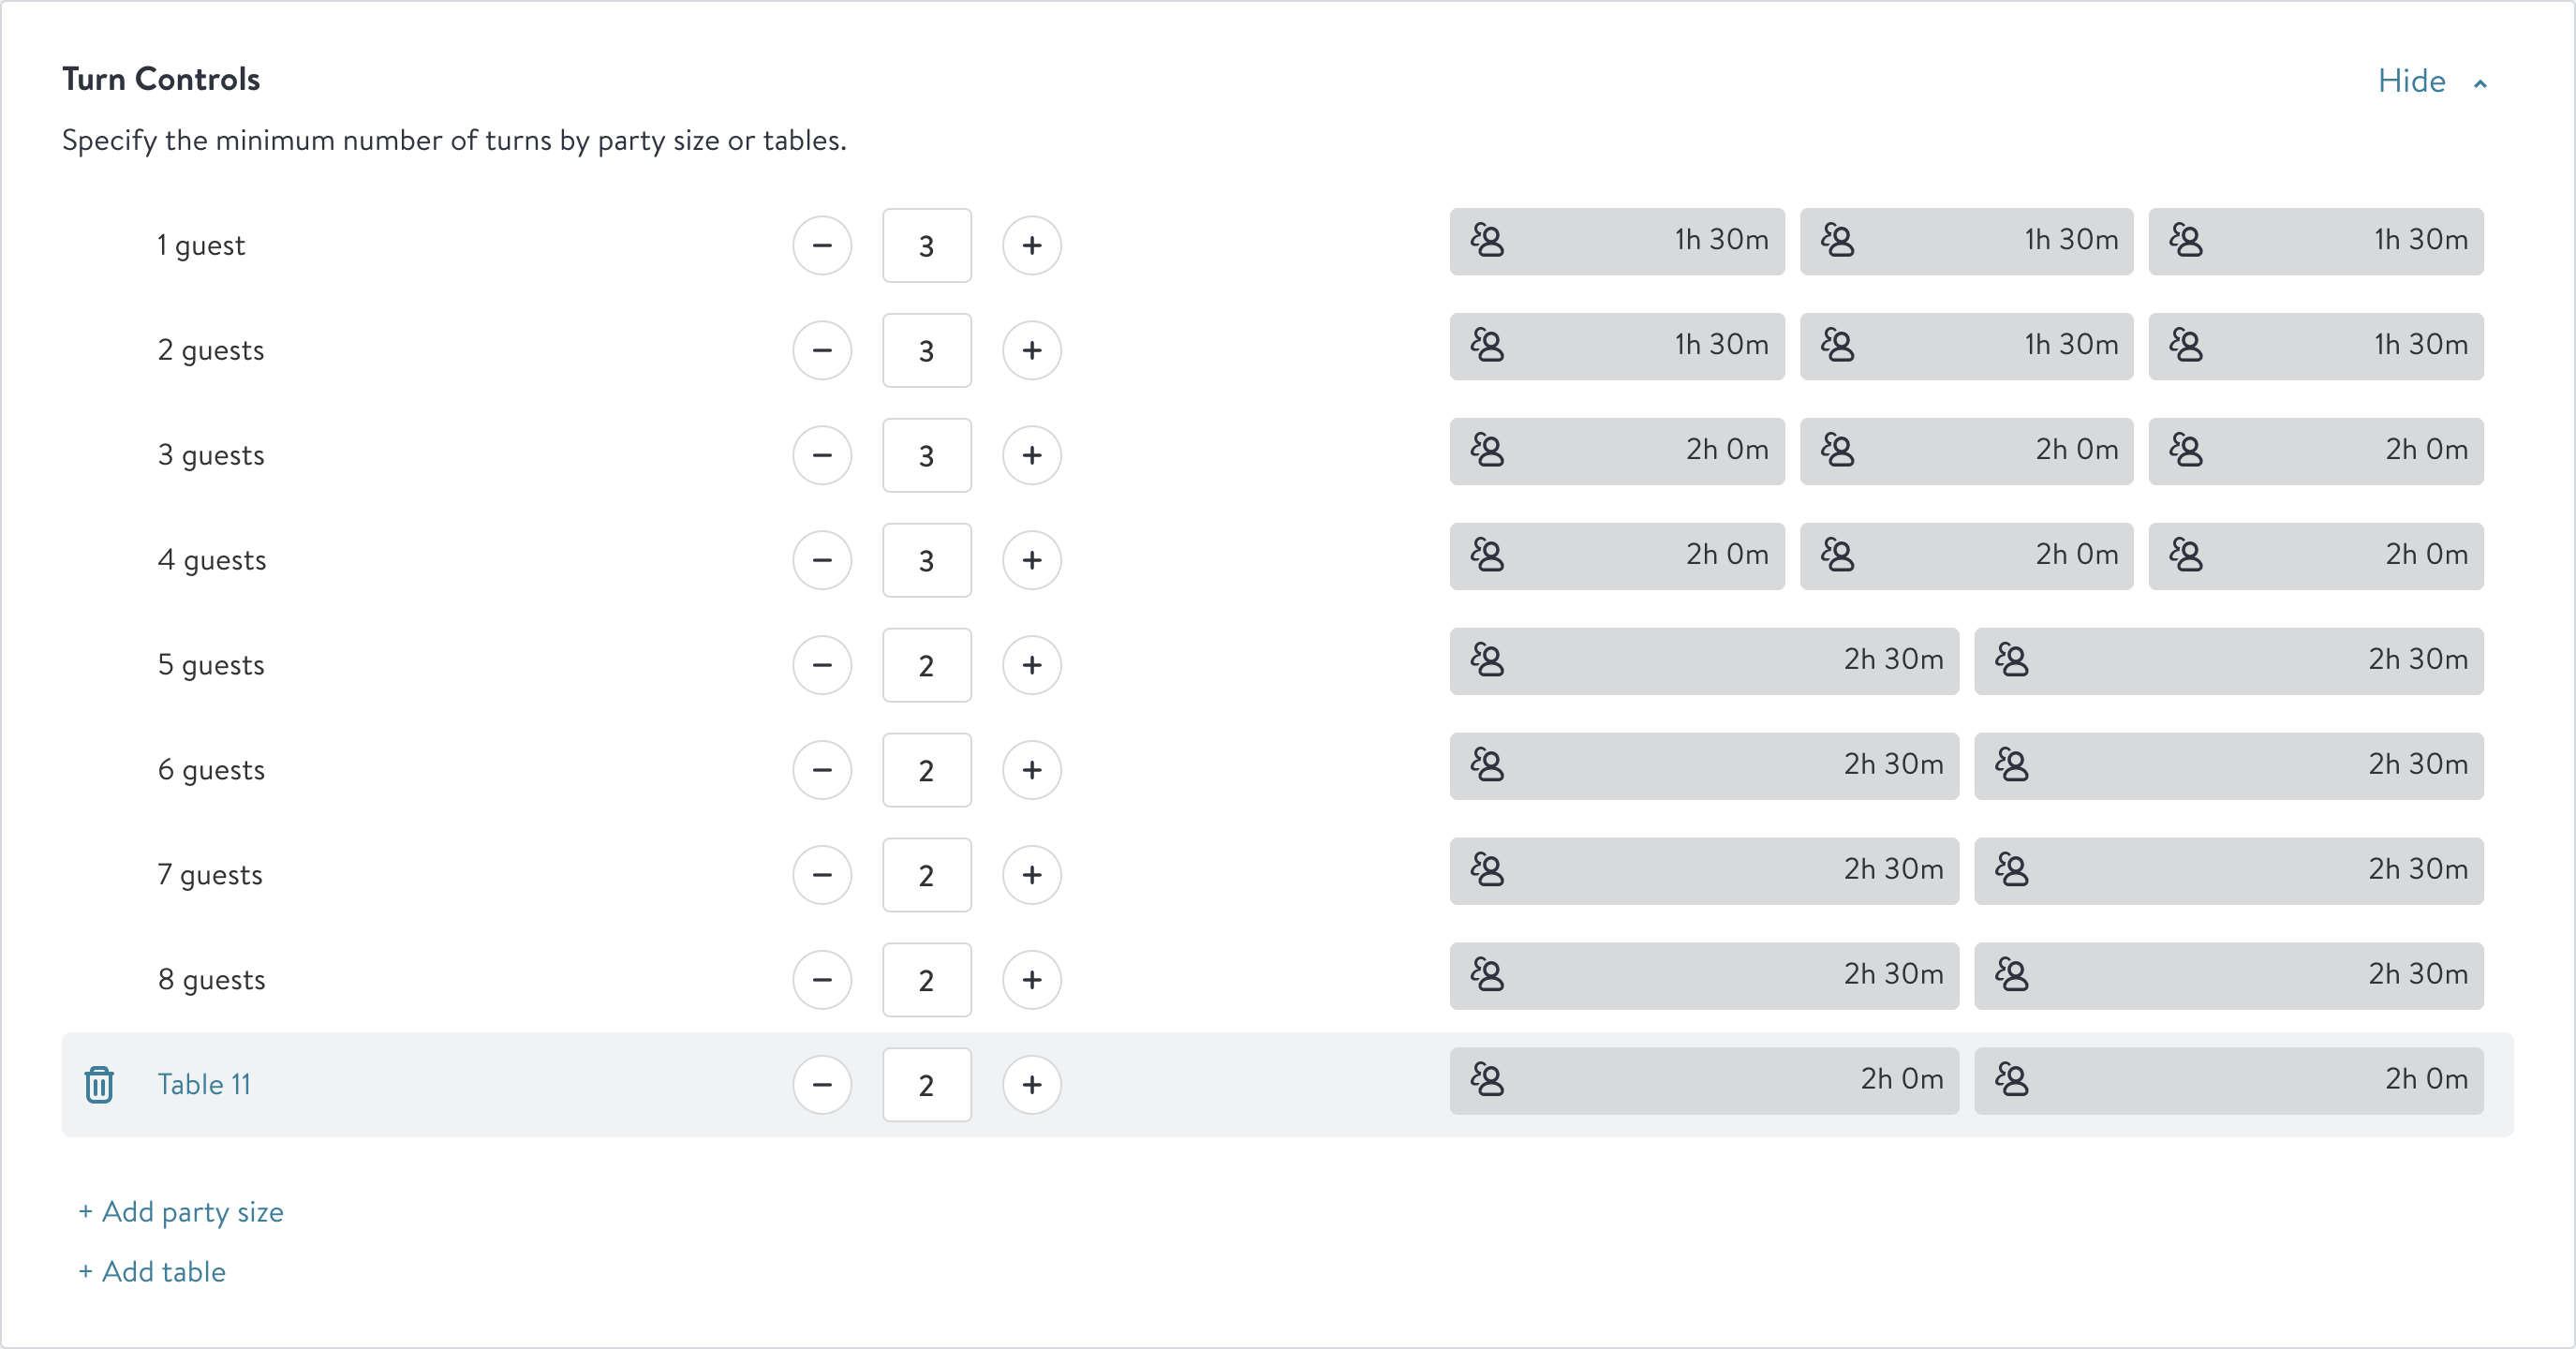Select third 2h 0m turn block for 3 guests
The height and width of the screenshot is (1349, 2576).
[2316, 451]
